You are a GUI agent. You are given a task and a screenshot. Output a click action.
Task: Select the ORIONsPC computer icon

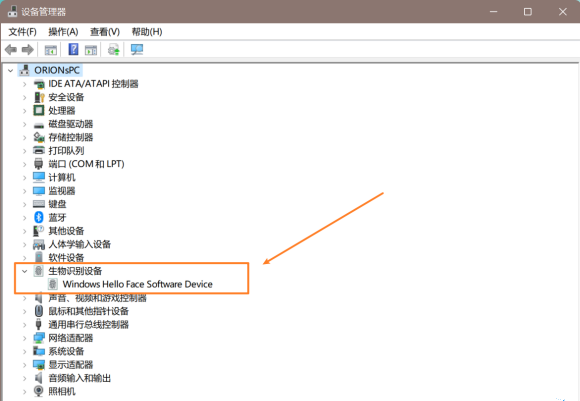click(25, 70)
